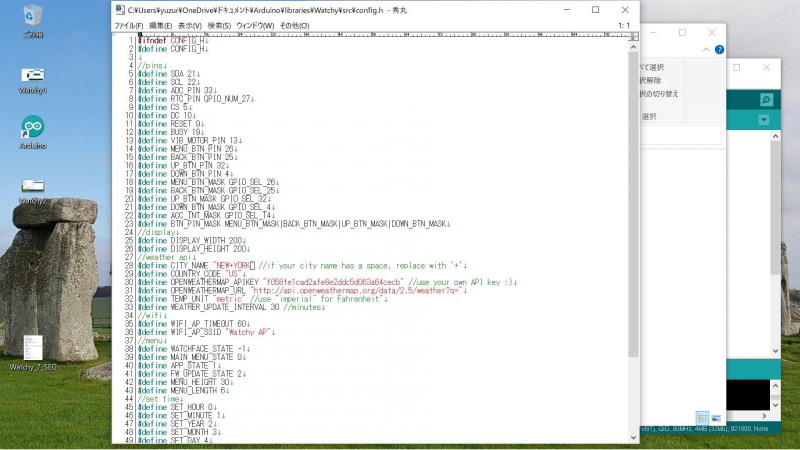Click the COUNTRY_CODE "US" line
This screenshot has width=800, height=450.
192,274
